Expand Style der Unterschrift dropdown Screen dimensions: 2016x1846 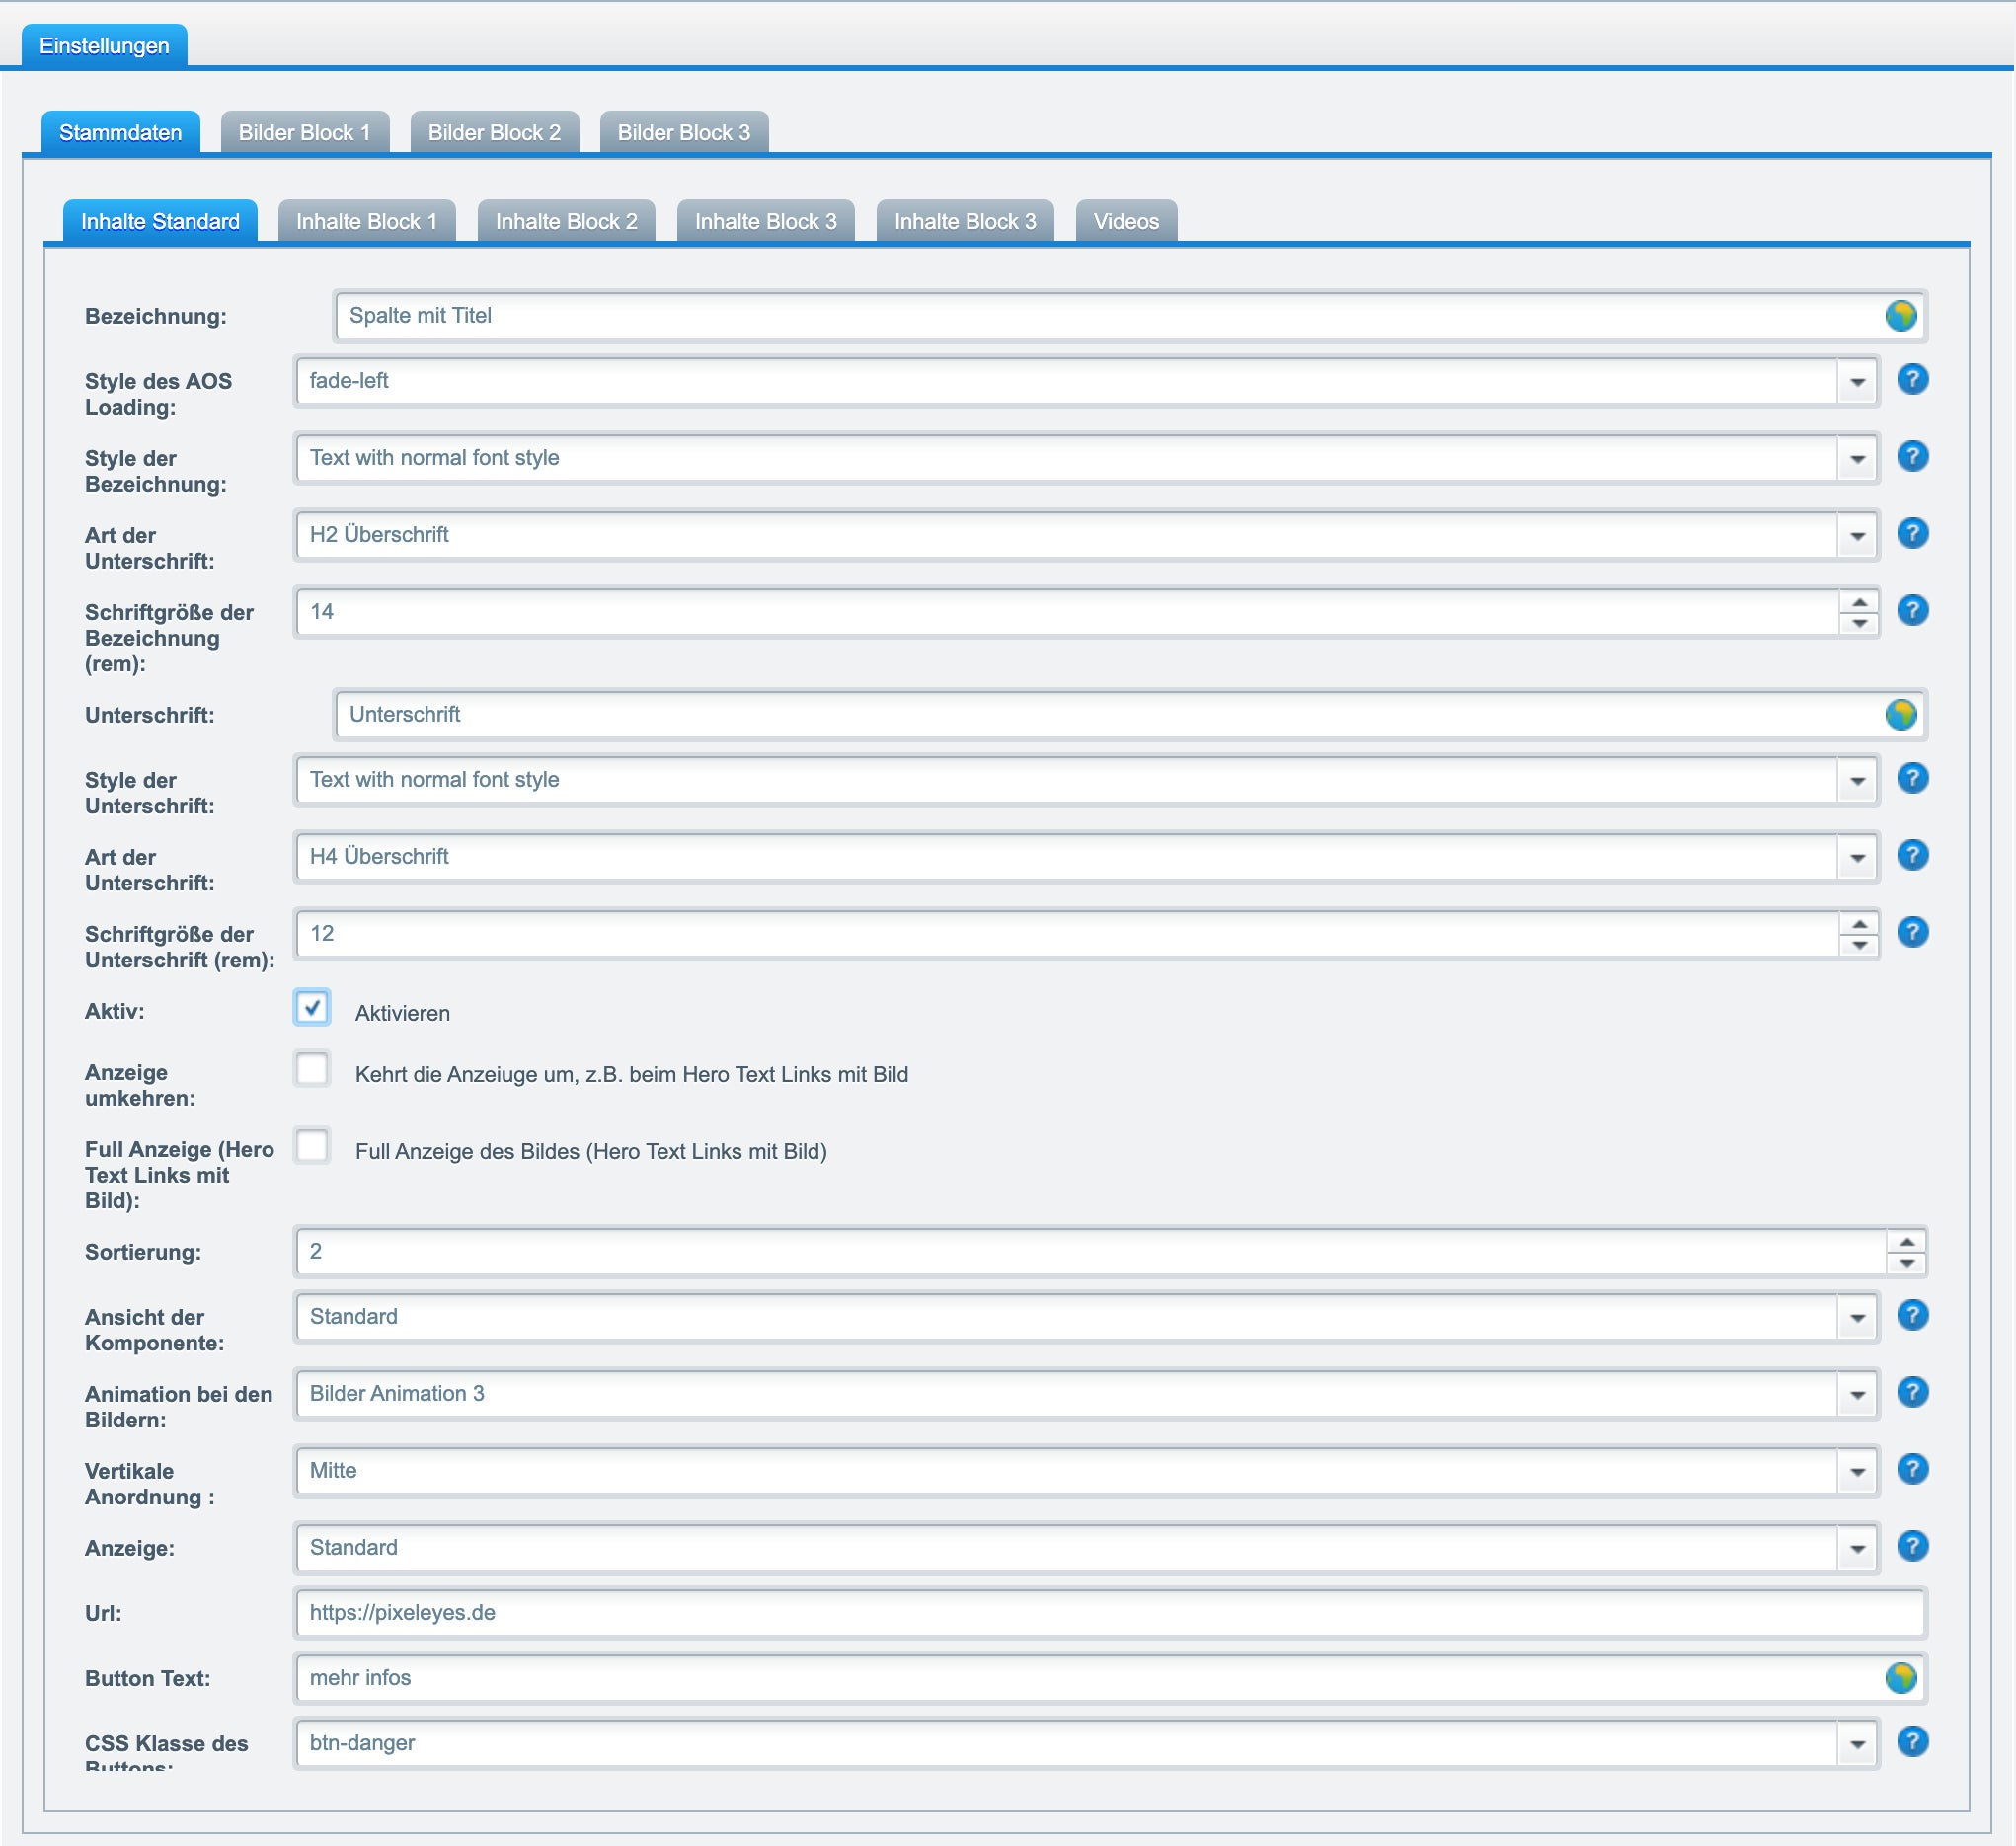coord(1857,781)
